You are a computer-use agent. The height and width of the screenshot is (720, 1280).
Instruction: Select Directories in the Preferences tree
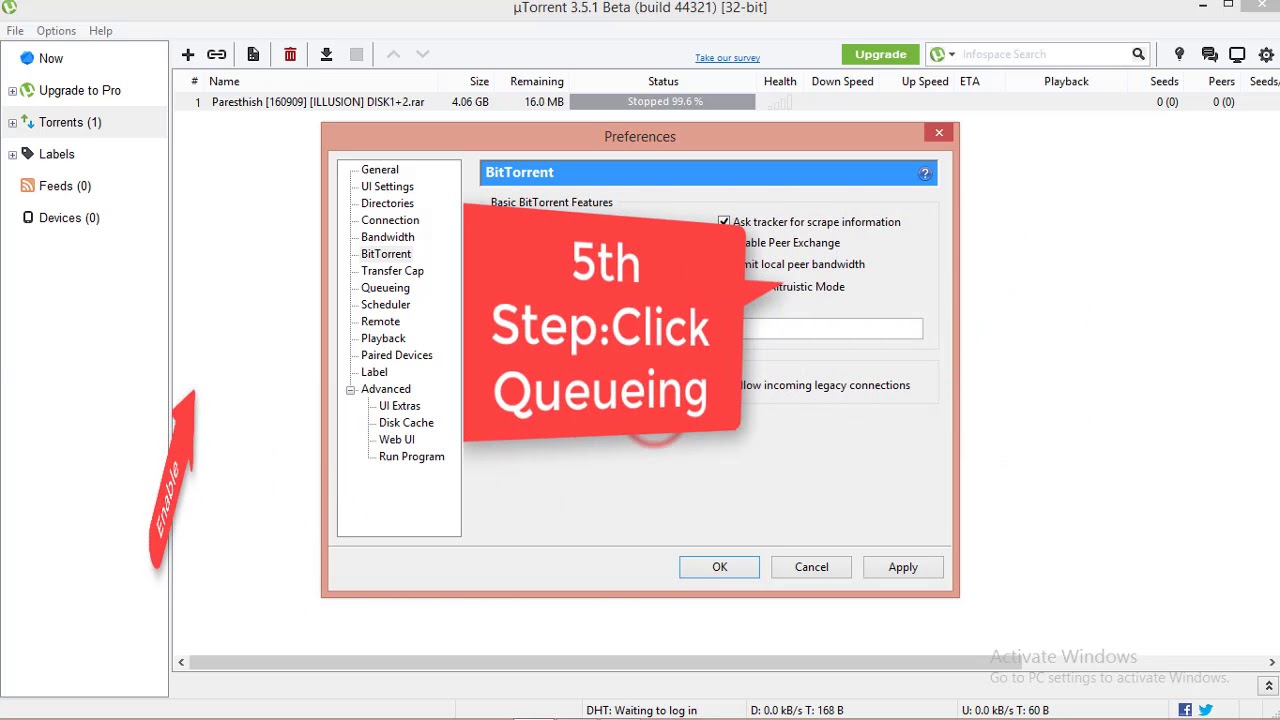387,204
